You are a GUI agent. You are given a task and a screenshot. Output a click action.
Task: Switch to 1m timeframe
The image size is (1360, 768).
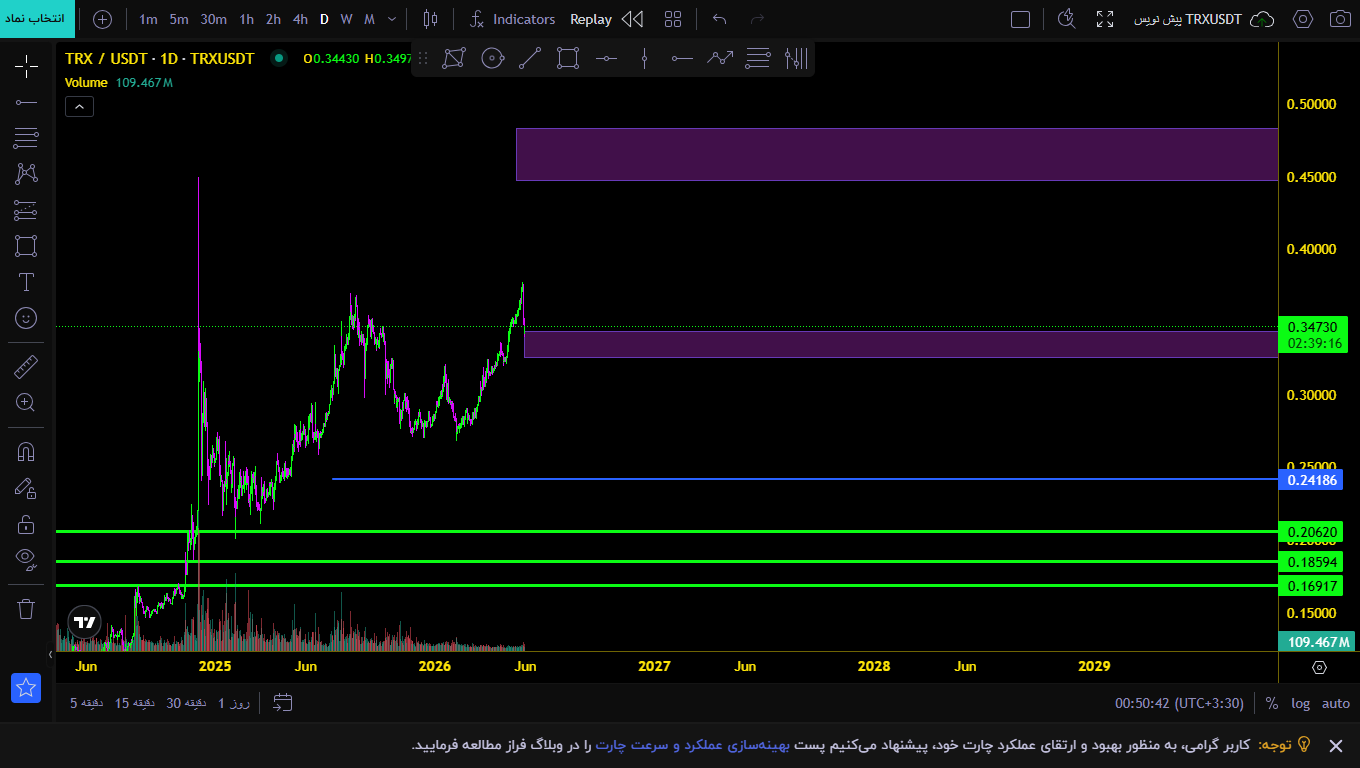coord(148,19)
